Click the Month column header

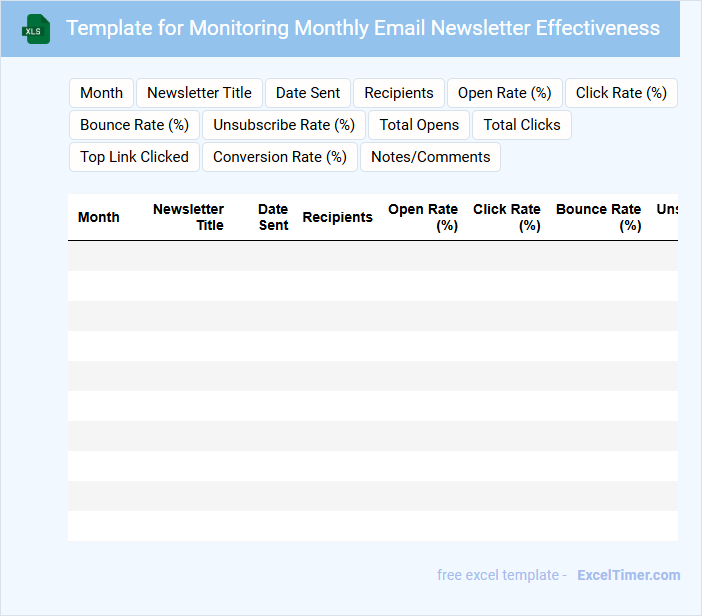point(99,217)
